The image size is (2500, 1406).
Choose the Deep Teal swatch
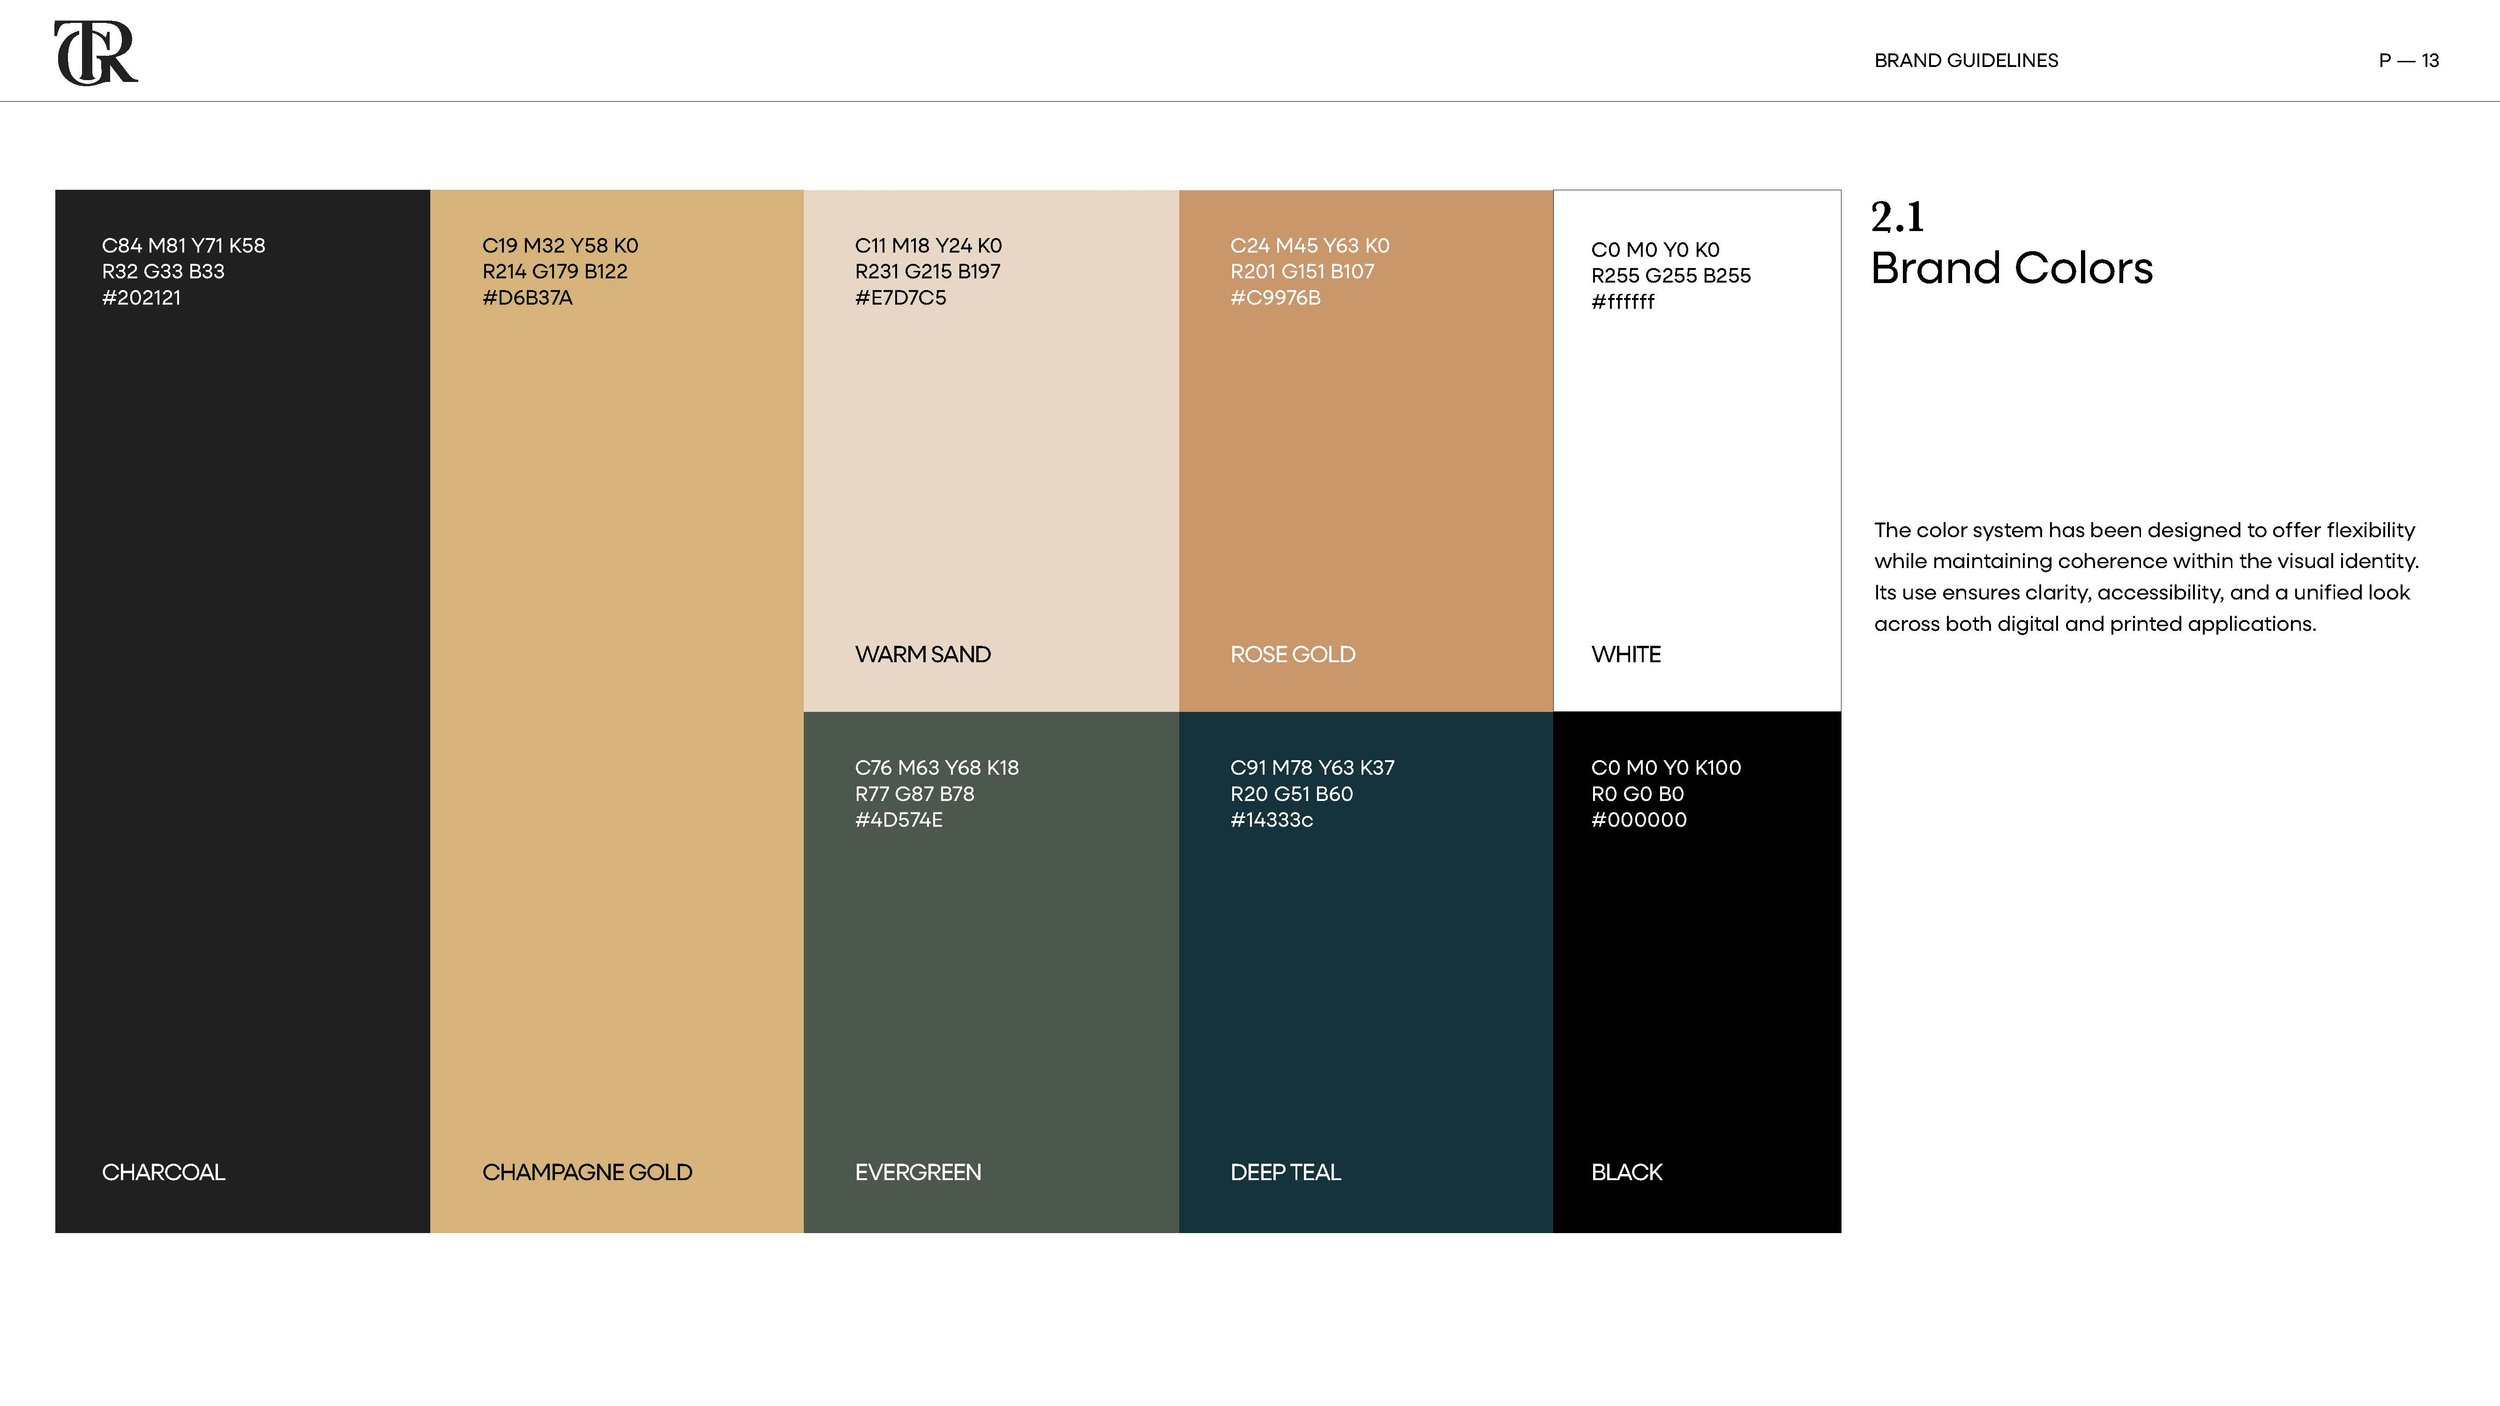click(x=1366, y=972)
